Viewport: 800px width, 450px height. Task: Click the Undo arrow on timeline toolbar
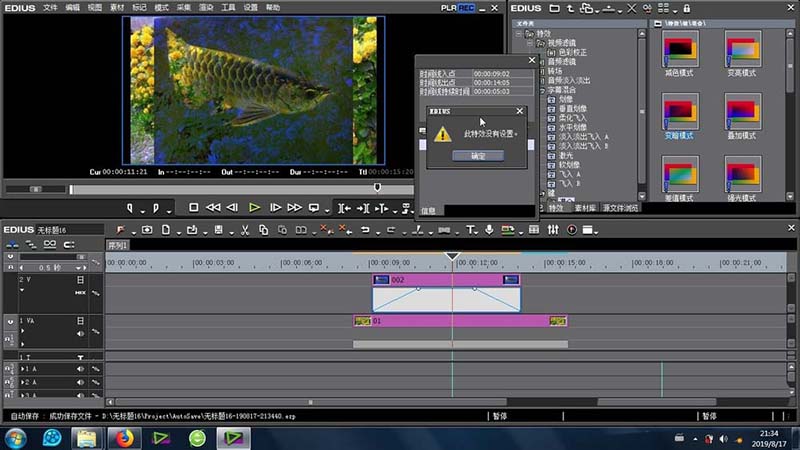(x=364, y=230)
